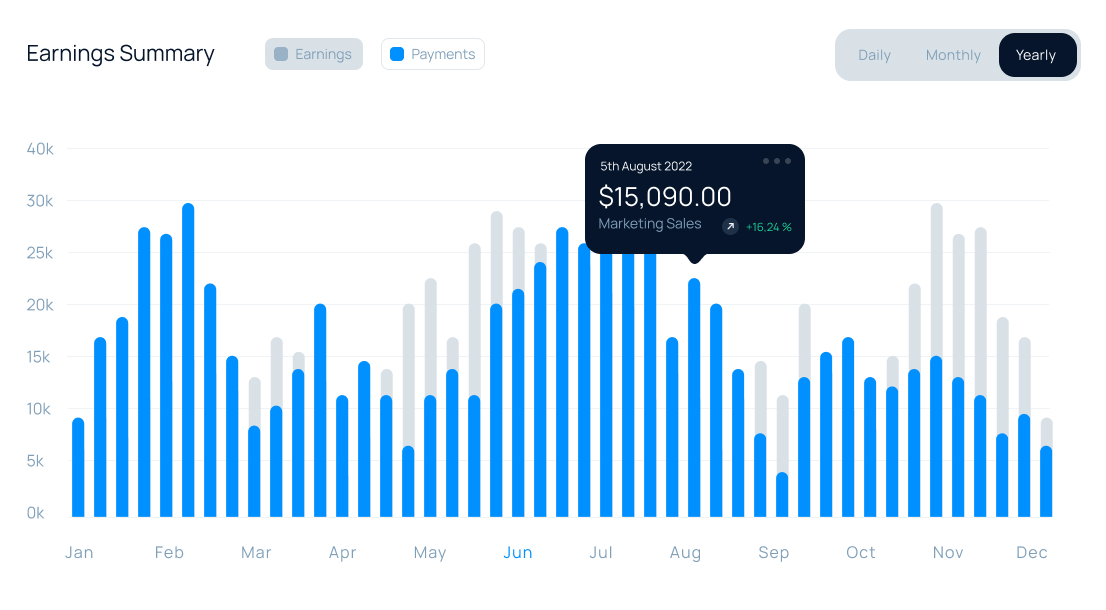The width and height of the screenshot is (1106, 610).
Task: Switch to the Monthly view tab
Action: click(x=952, y=55)
